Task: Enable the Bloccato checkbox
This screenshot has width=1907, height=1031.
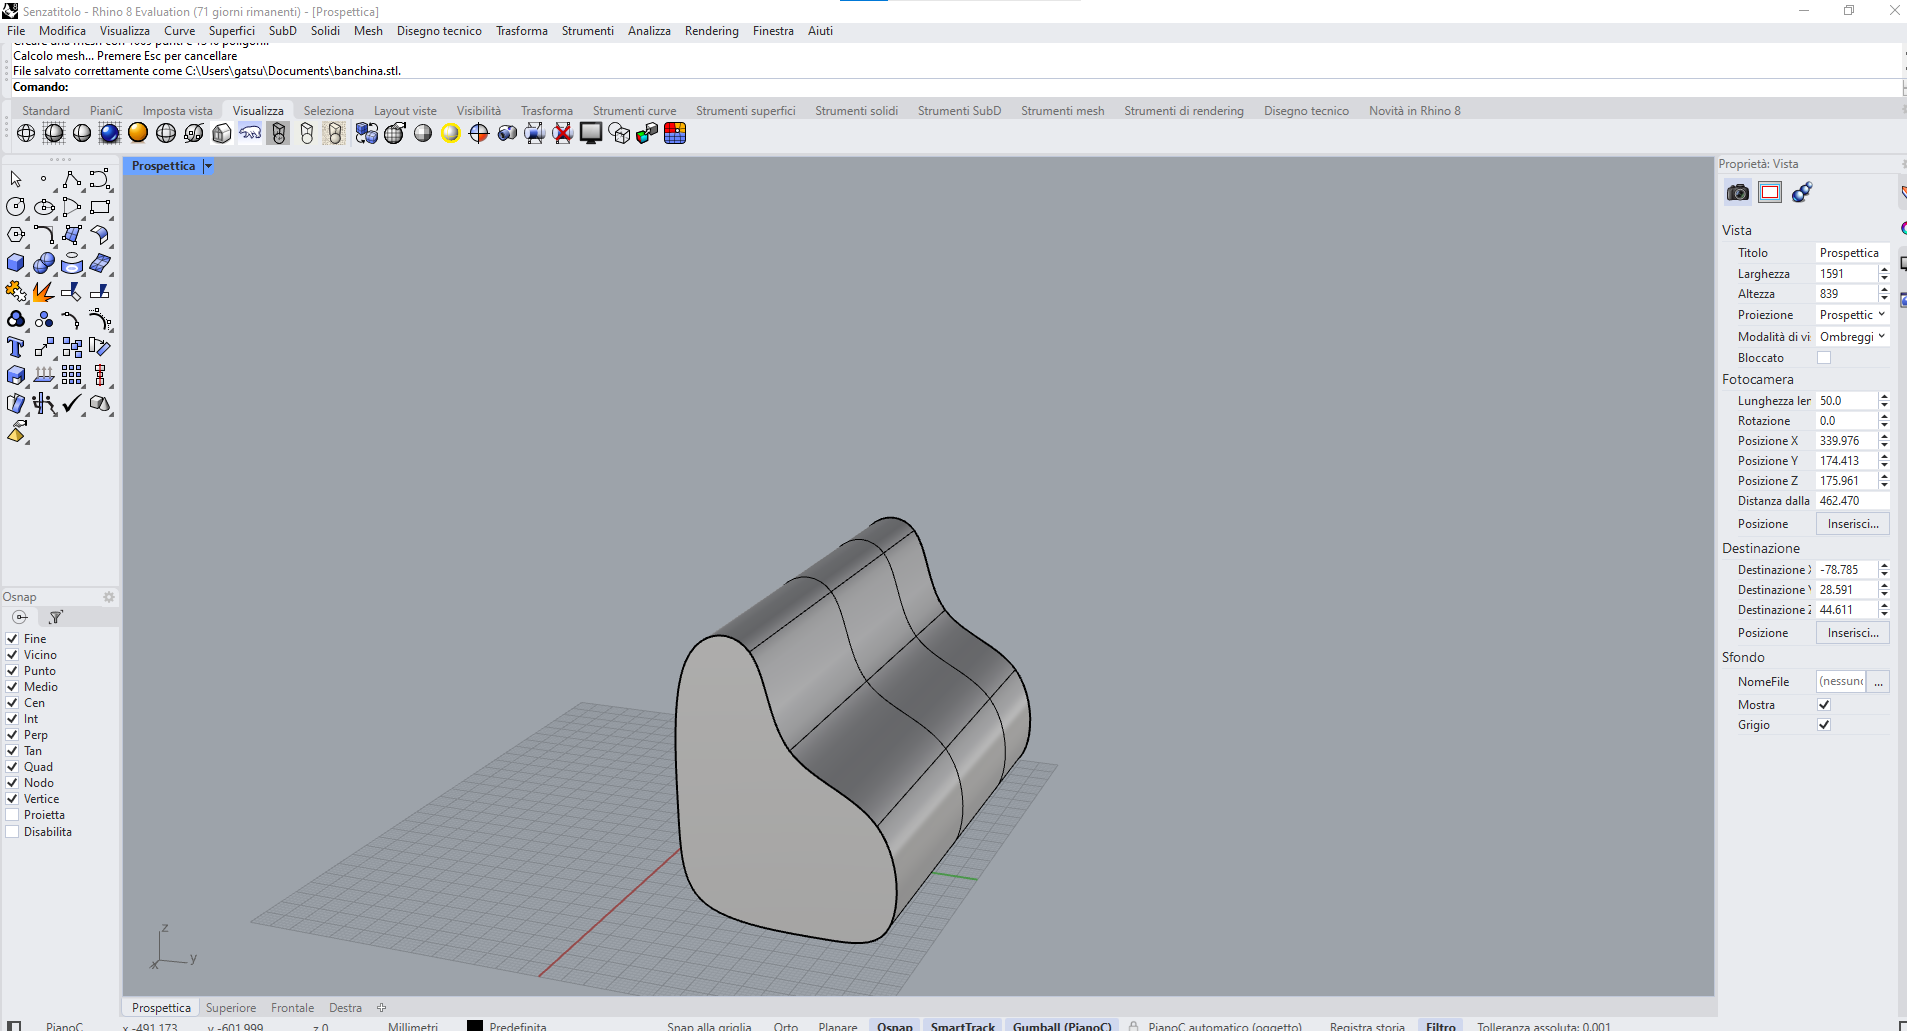Action: [x=1824, y=358]
